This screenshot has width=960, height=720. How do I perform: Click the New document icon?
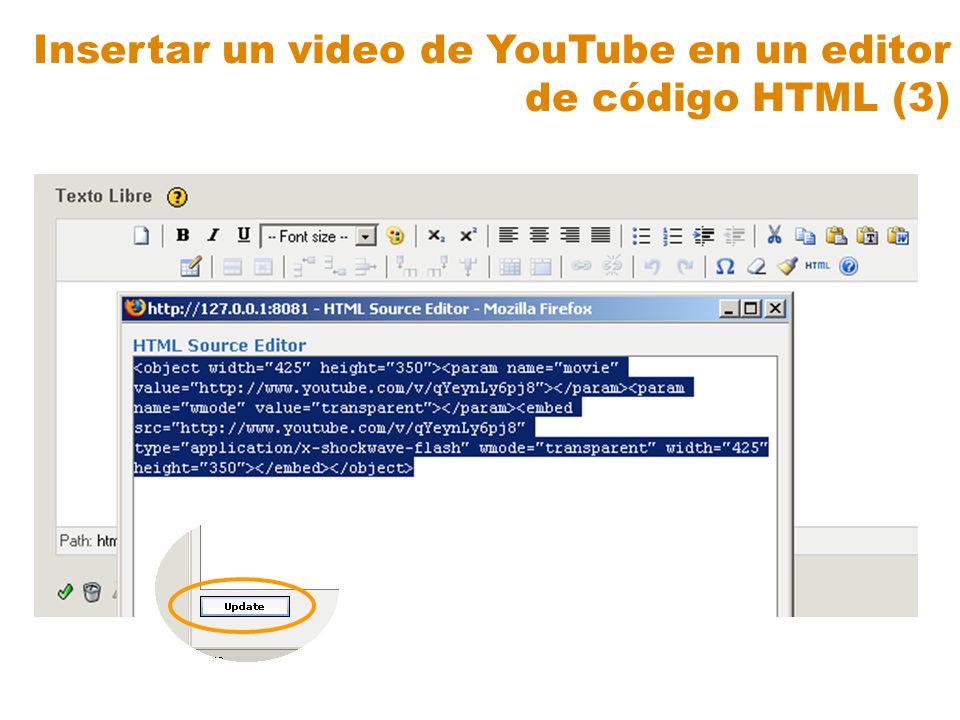pyautogui.click(x=141, y=236)
